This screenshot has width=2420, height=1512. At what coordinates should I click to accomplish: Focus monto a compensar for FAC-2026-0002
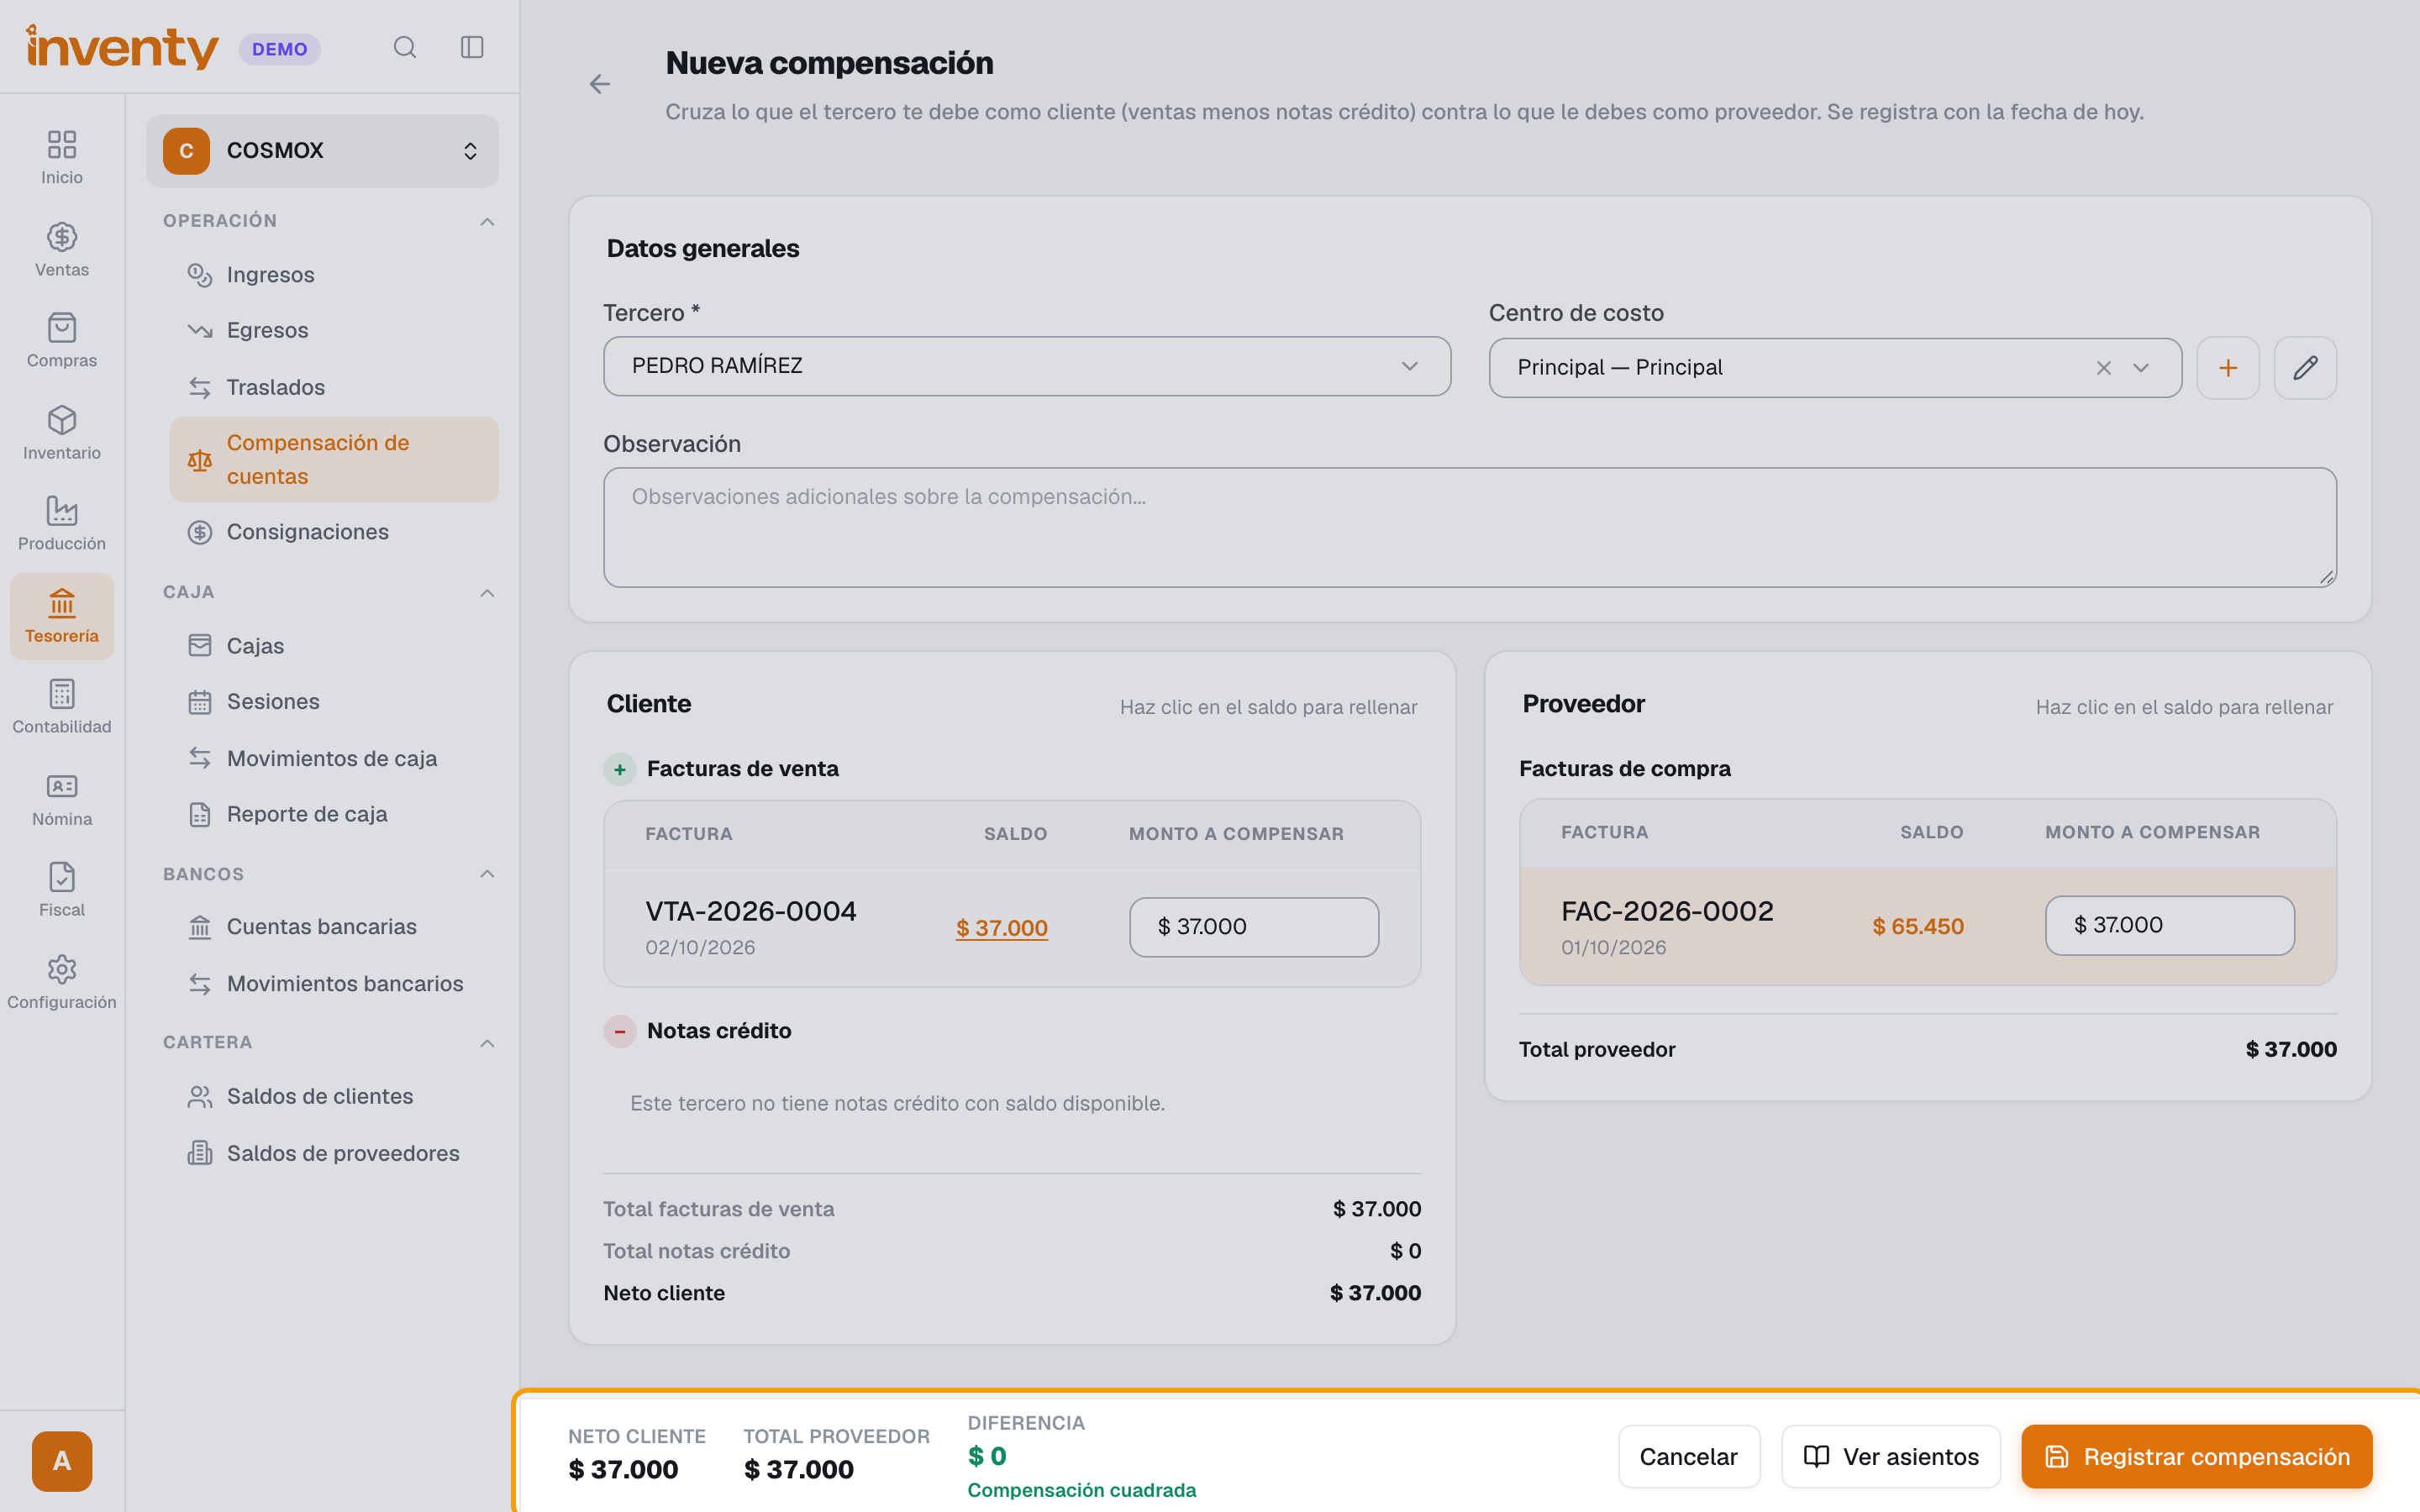(x=2169, y=925)
